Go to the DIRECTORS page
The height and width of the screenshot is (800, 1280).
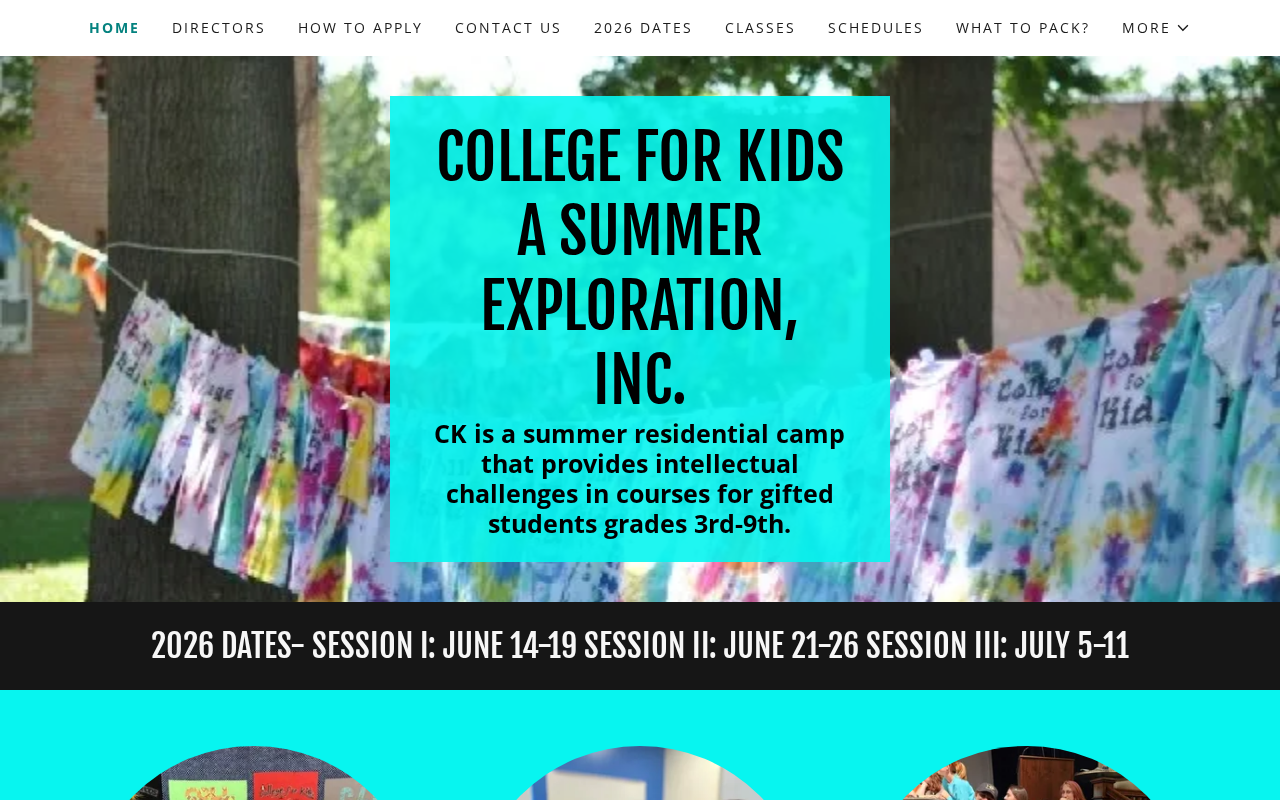click(219, 28)
